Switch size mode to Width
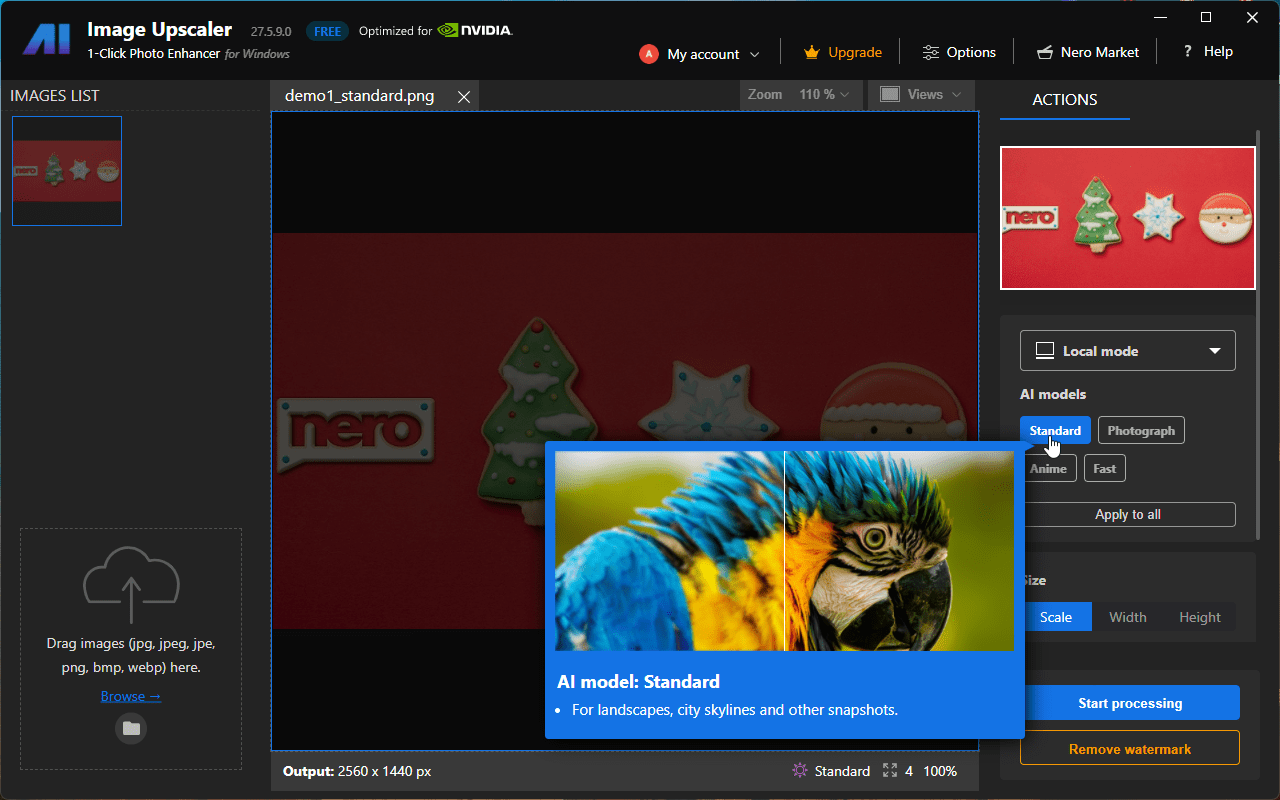The image size is (1280, 800). click(x=1127, y=616)
